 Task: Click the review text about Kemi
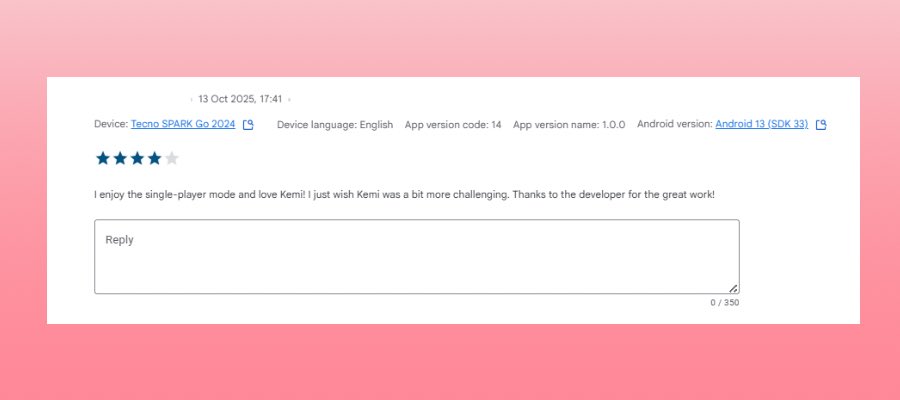point(404,195)
